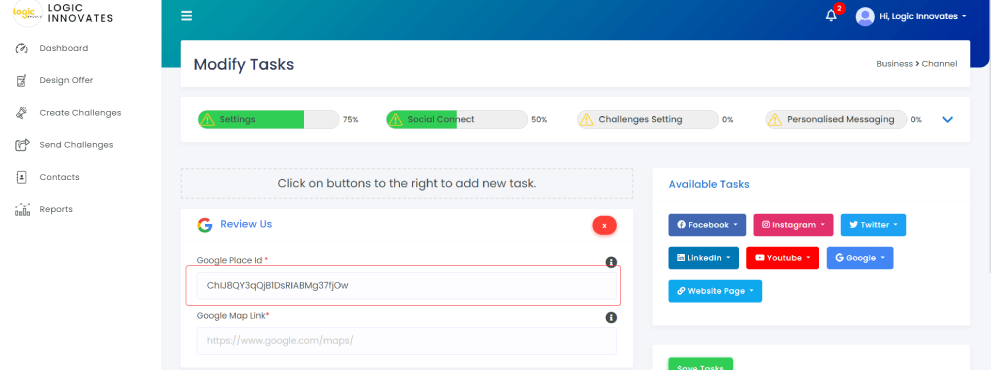The image size is (991, 370).
Task: Click the Personalised Messaging warning icon
Action: [775, 119]
